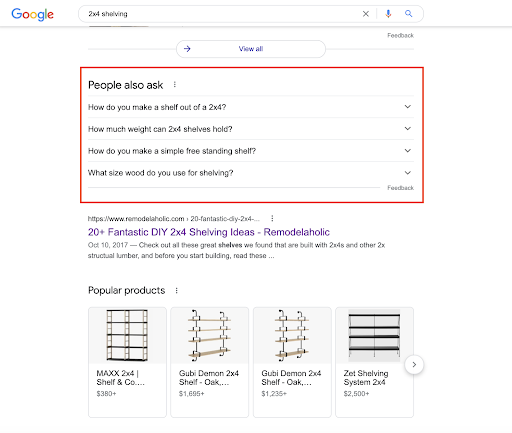Open the Zet Shelving System 2x4 product
Image resolution: width=512 pixels, height=433 pixels.
click(374, 362)
